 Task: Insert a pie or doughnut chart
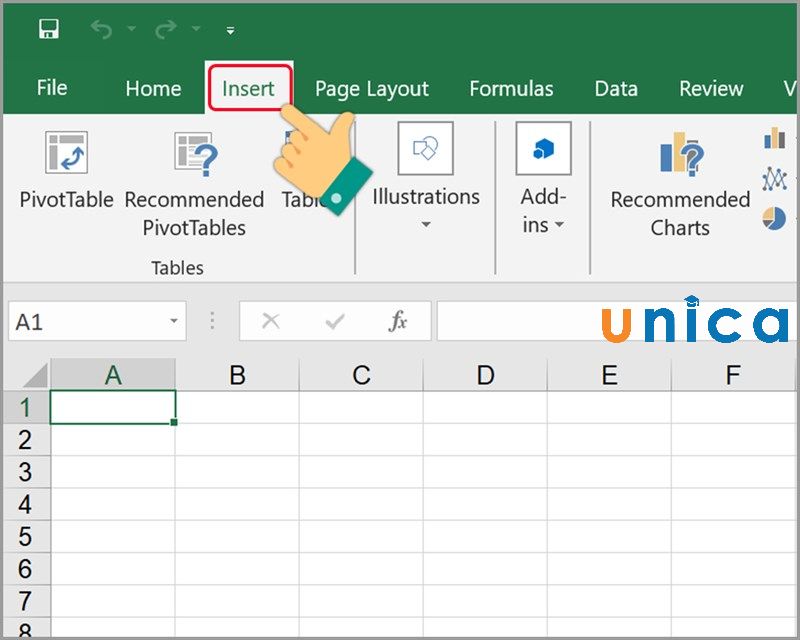[x=774, y=217]
